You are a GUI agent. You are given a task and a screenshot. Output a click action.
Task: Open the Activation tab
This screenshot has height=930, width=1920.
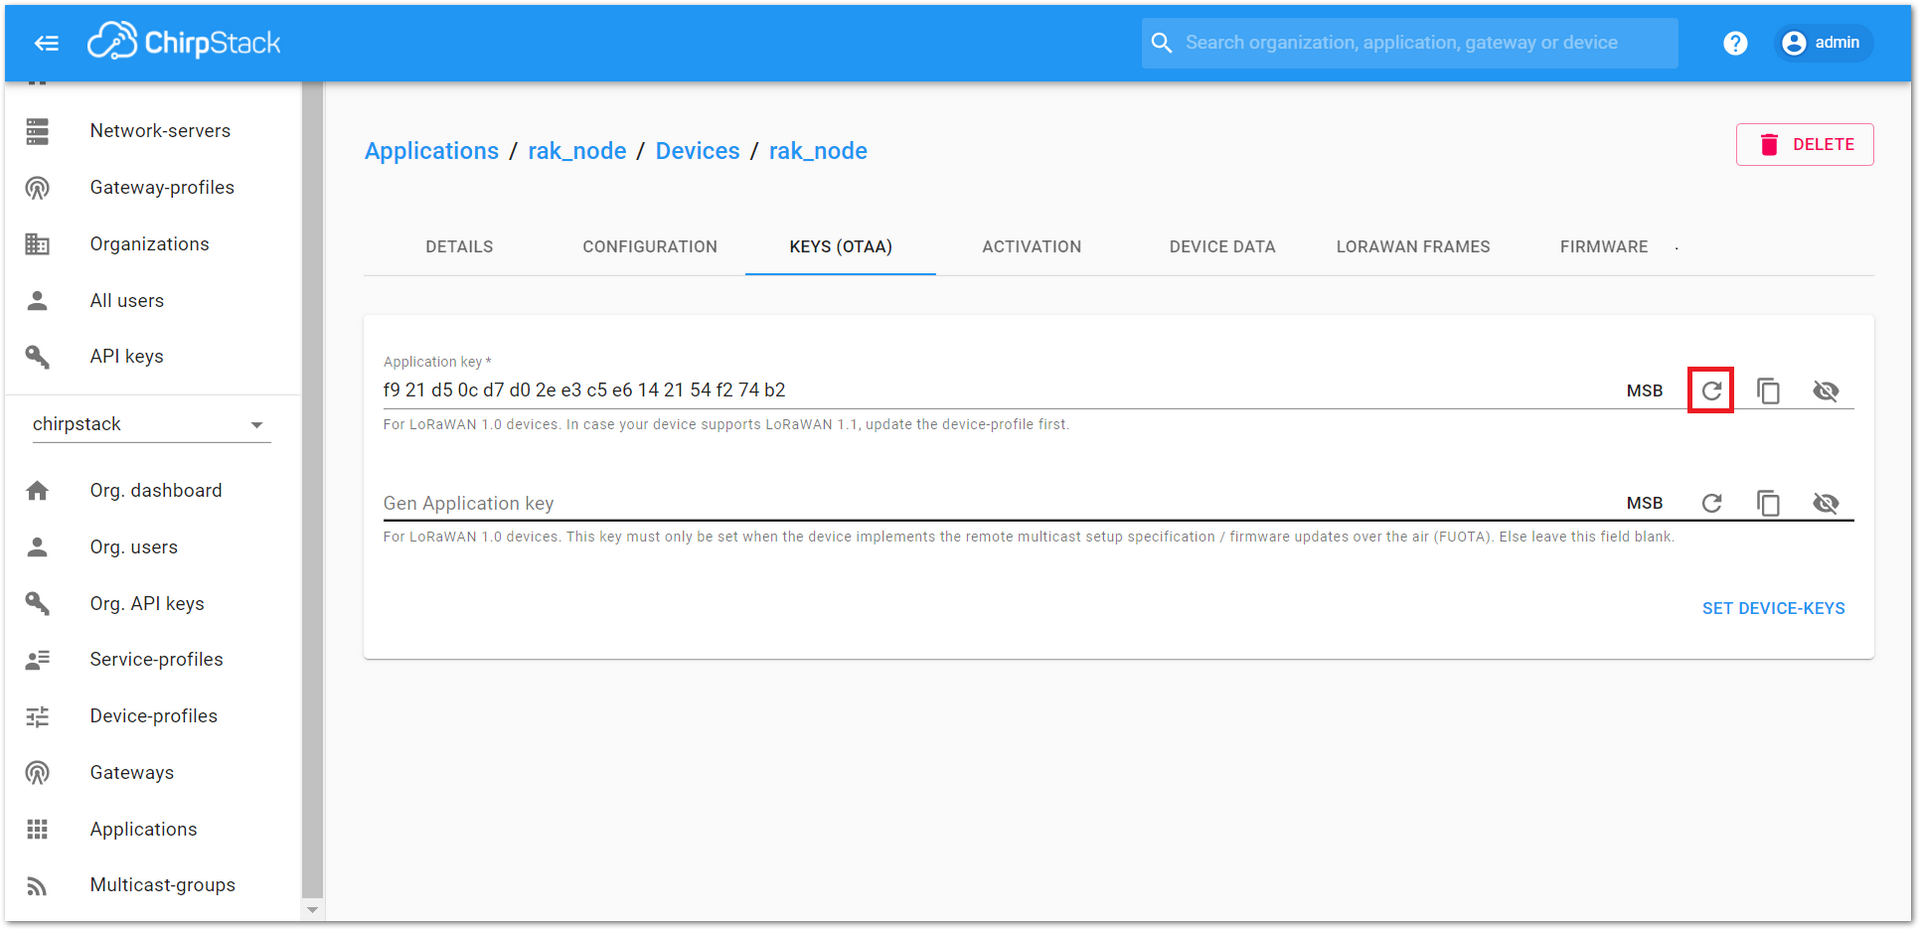[x=1031, y=247]
